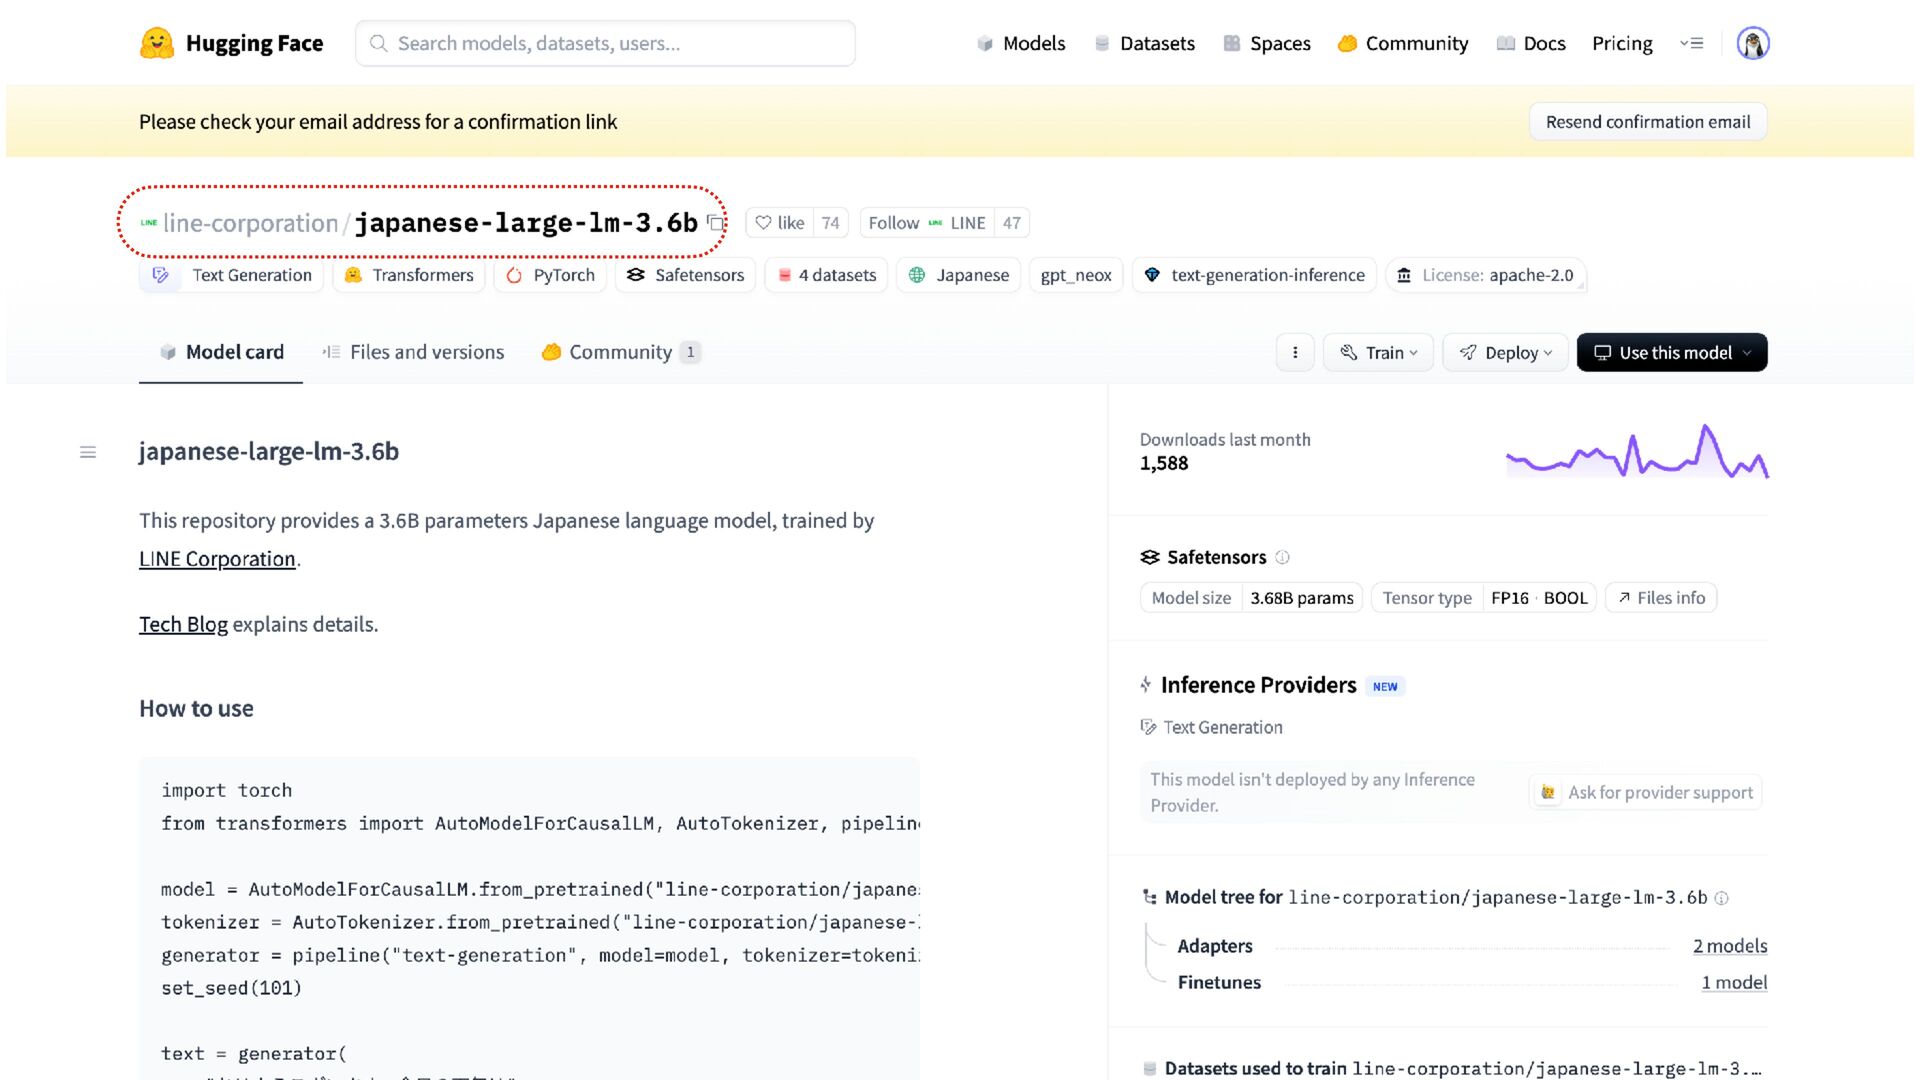Image resolution: width=1920 pixels, height=1080 pixels.
Task: Click the line-corporation owner link
Action: (250, 223)
